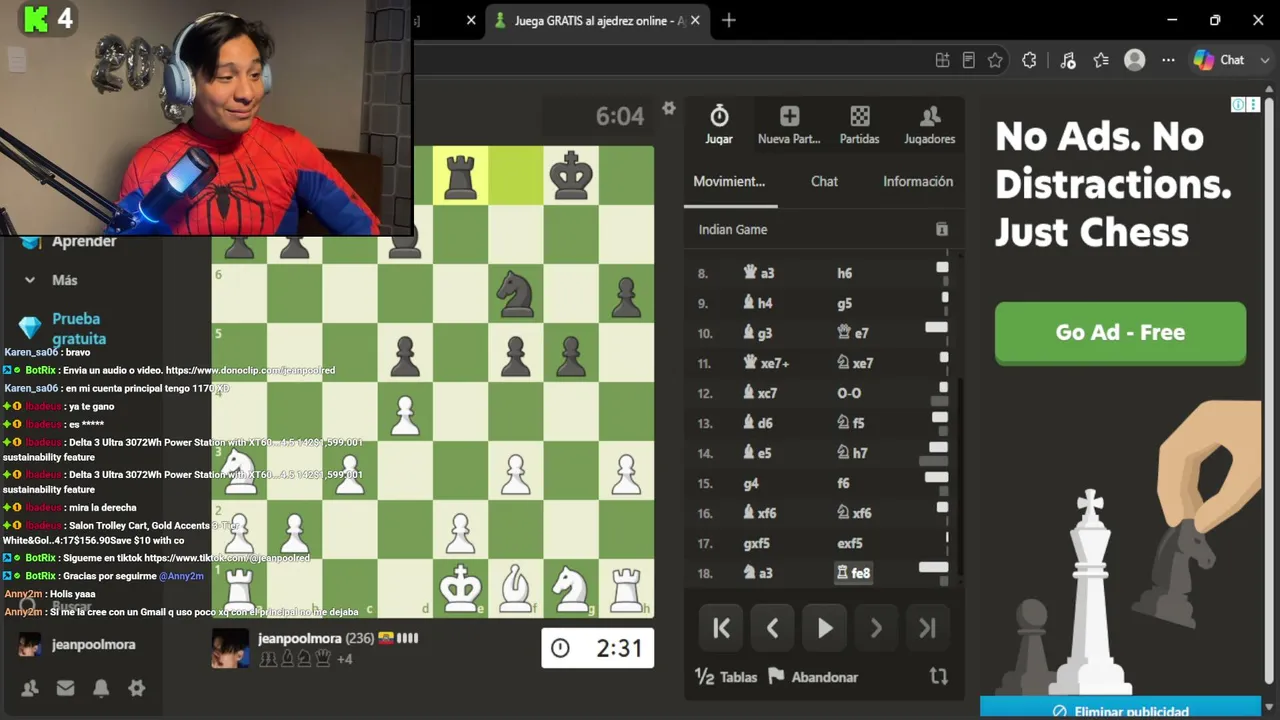Open the browser extensions puzzle icon
The width and height of the screenshot is (1280, 720).
[x=1029, y=60]
